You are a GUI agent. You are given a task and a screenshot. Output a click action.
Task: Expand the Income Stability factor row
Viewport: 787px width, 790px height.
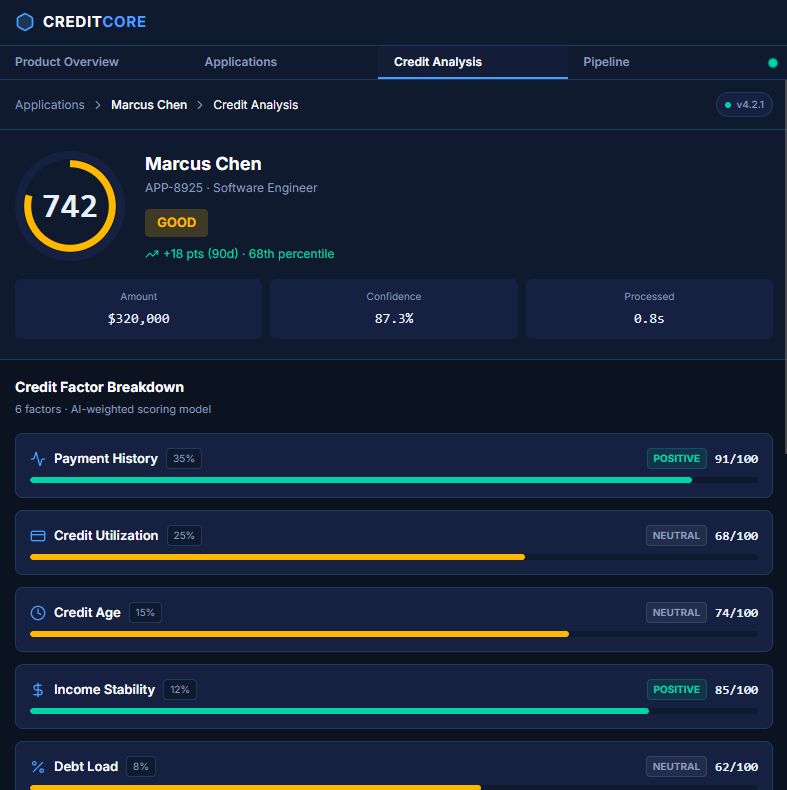[393, 690]
